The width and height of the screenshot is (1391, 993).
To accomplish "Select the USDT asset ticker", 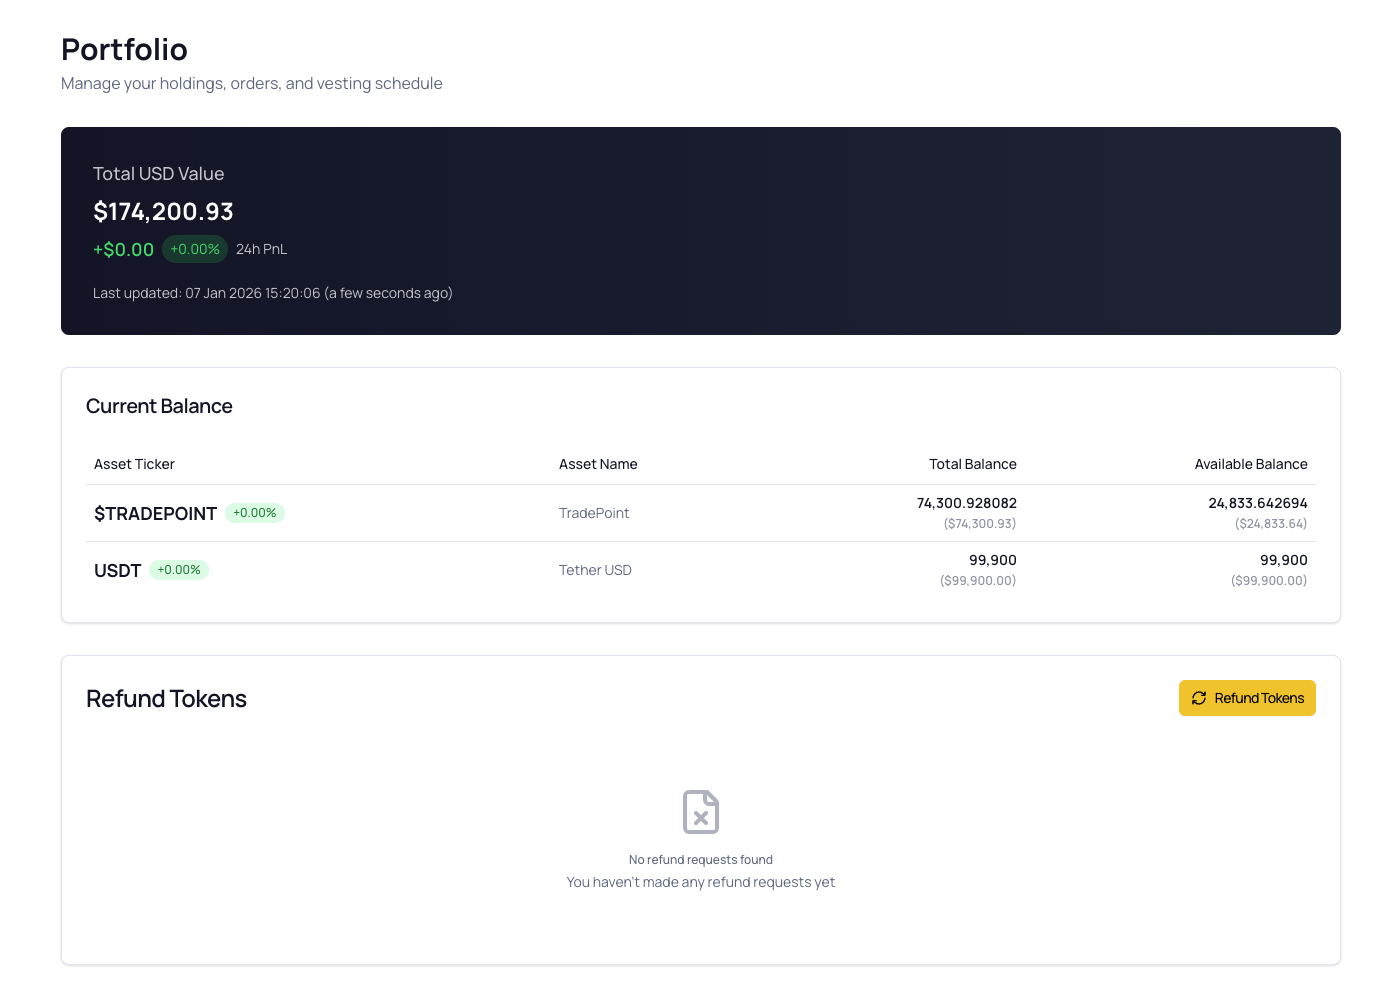I will click(117, 570).
